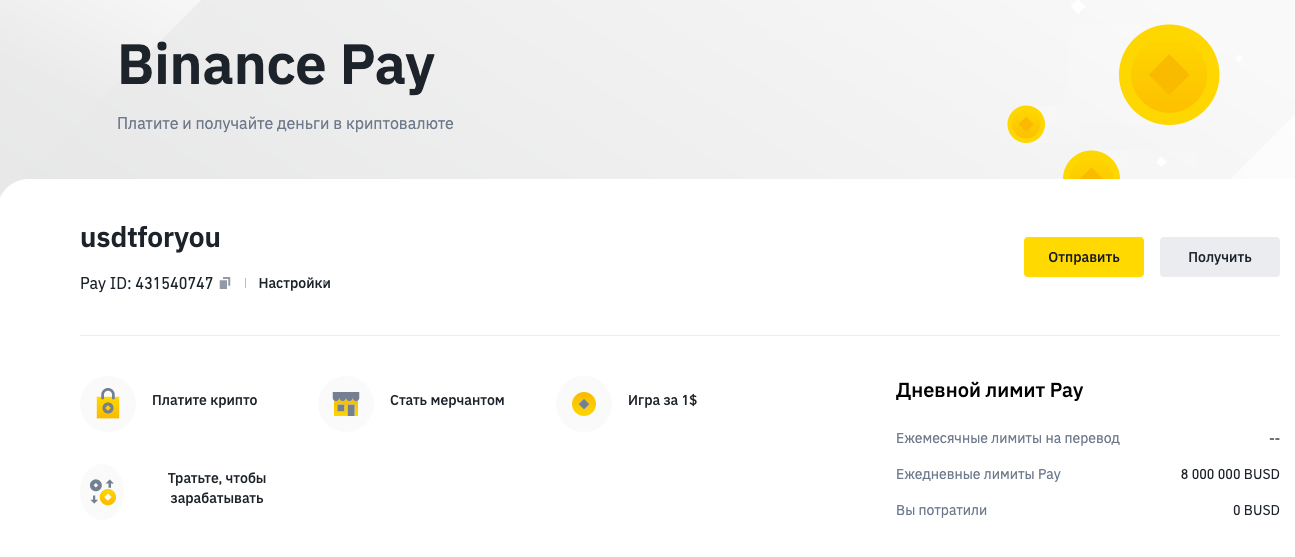Click the Pay ID number 431540747
This screenshot has width=1295, height=557.
[174, 283]
